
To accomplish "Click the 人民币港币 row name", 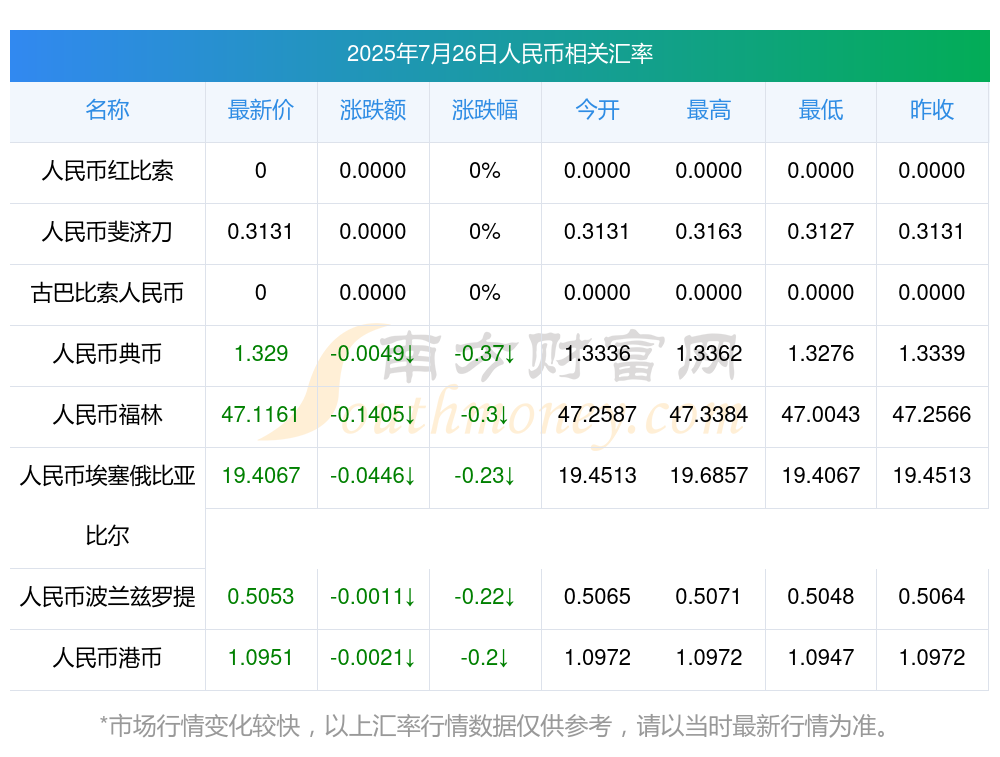I will point(107,658).
